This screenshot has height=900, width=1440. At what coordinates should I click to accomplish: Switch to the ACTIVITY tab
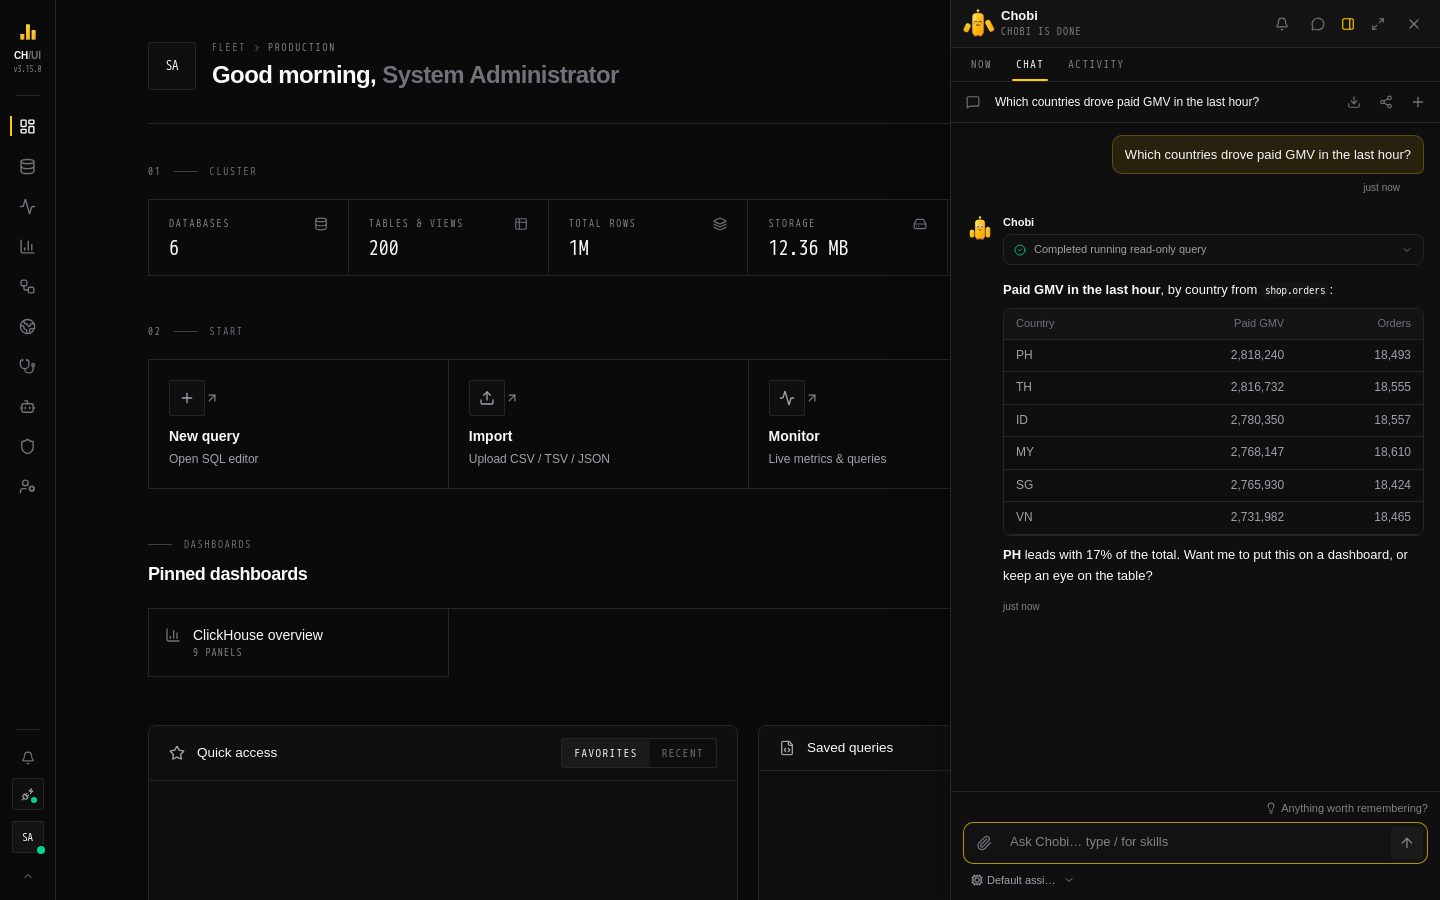[x=1096, y=64]
